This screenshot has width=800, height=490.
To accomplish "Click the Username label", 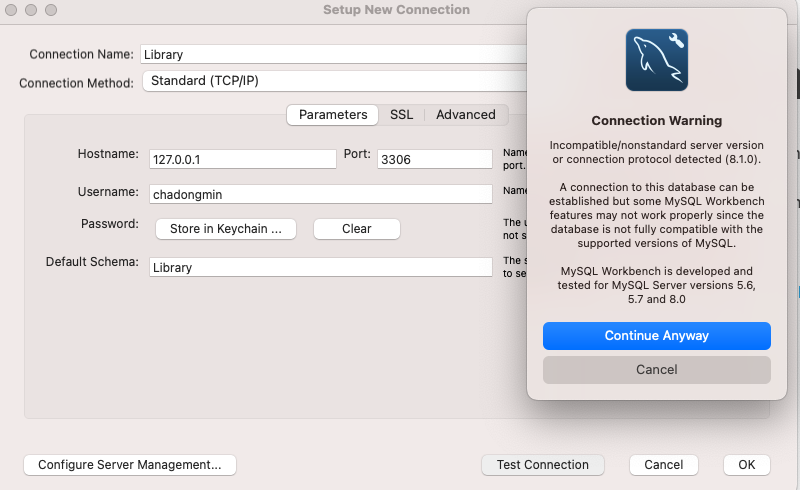I will tap(108, 191).
